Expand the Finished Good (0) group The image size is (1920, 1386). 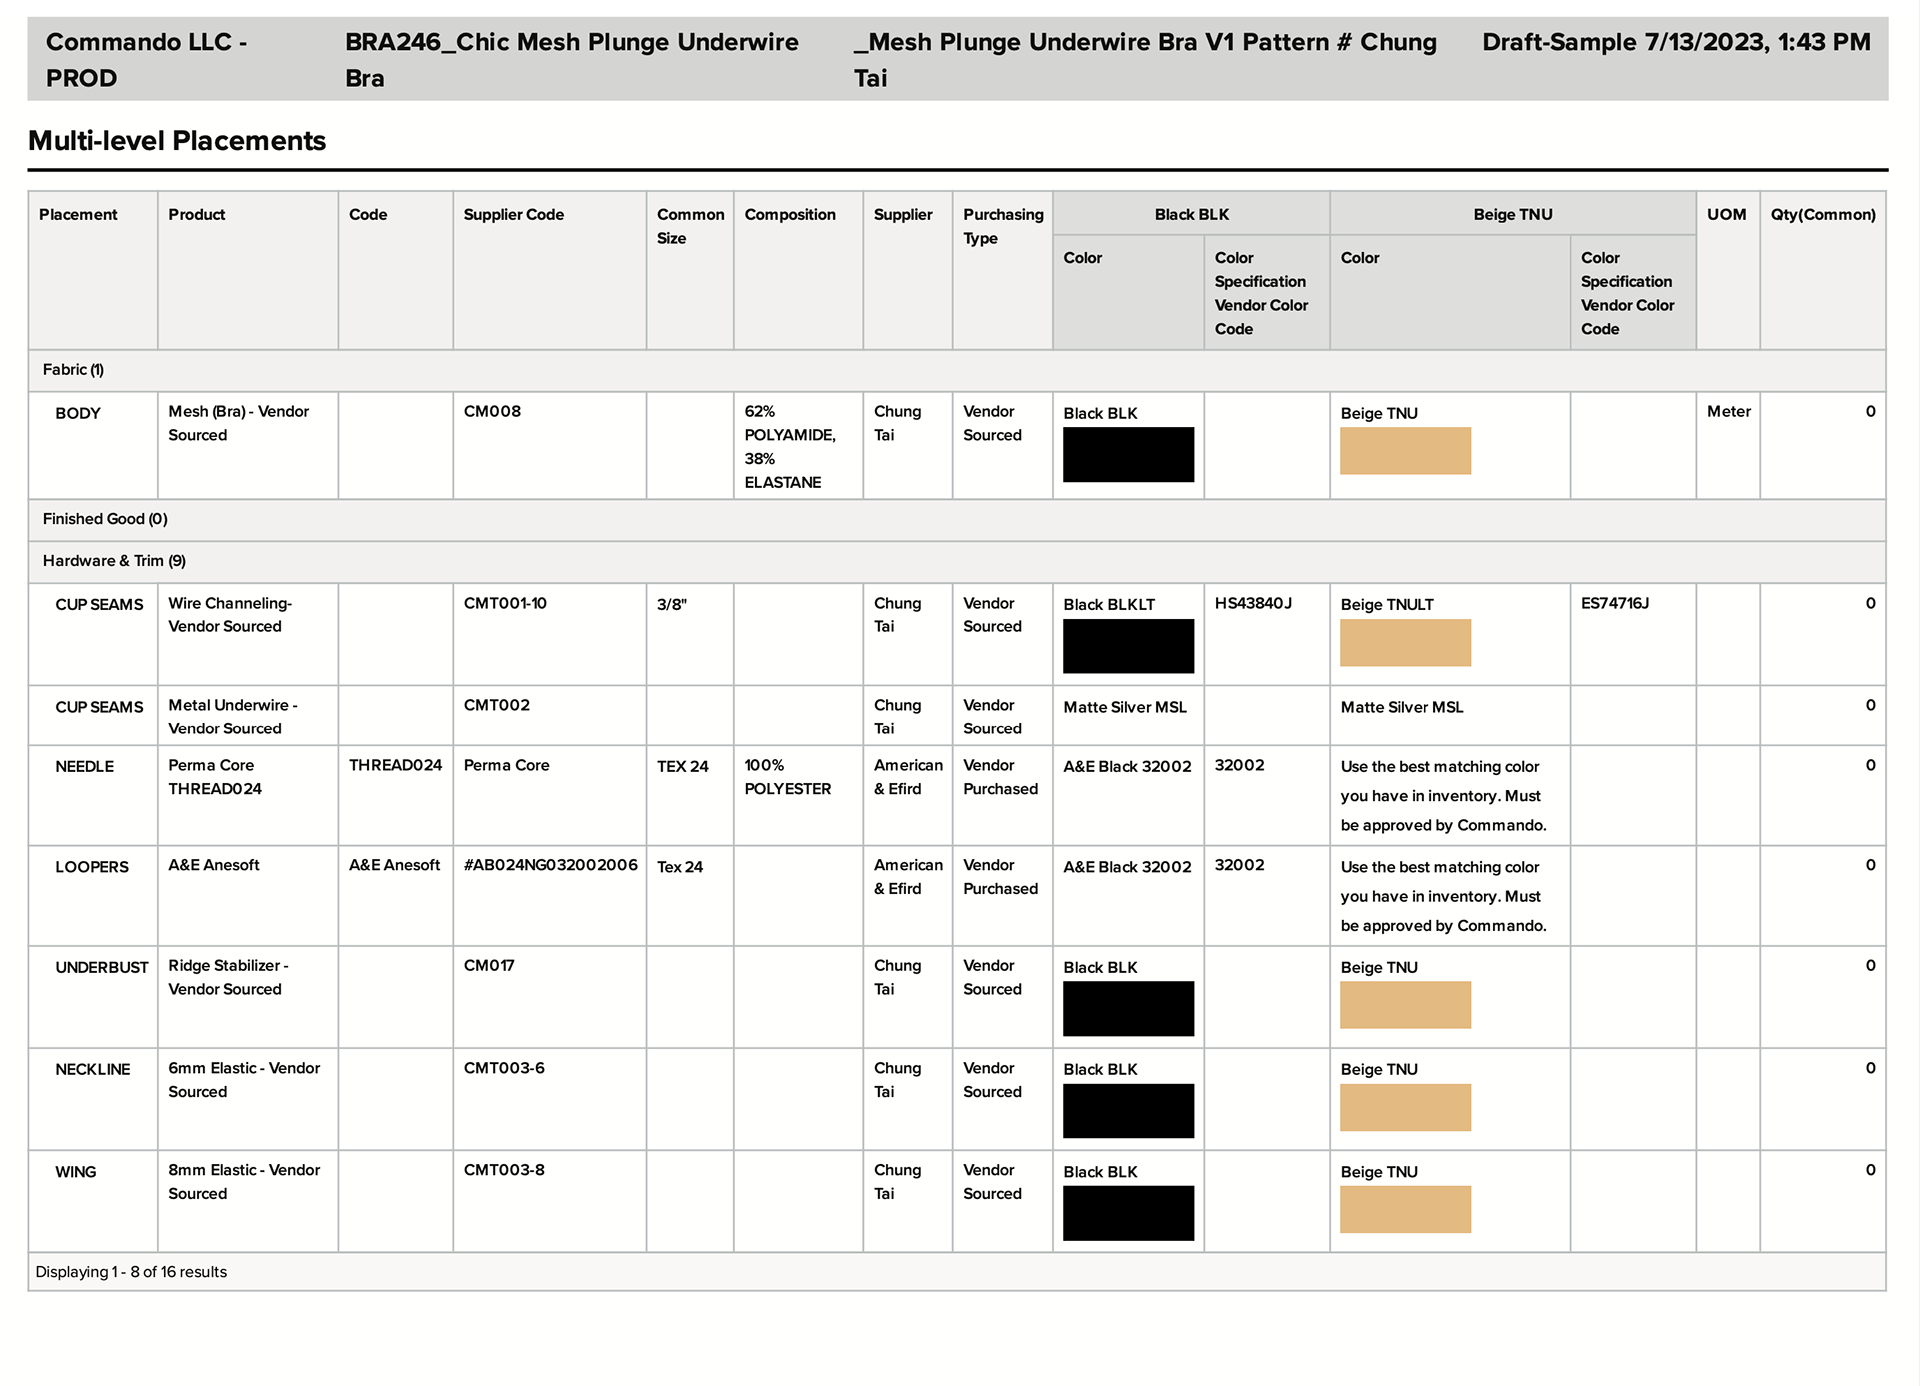(105, 519)
